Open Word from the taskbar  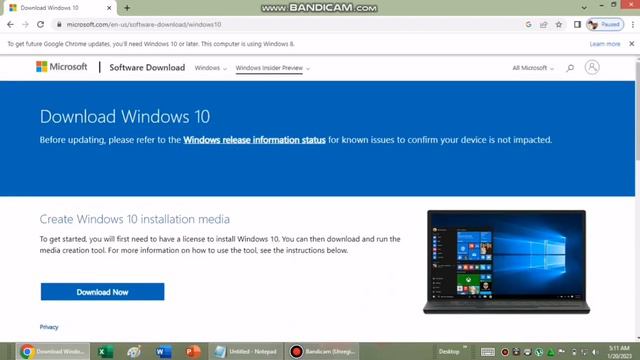point(164,351)
